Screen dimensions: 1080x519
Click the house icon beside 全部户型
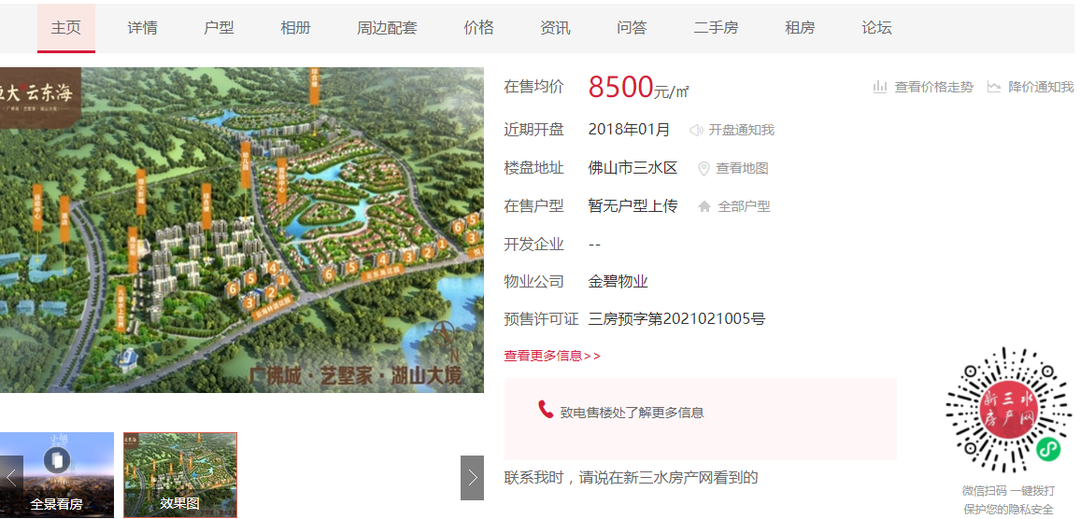pyautogui.click(x=704, y=206)
